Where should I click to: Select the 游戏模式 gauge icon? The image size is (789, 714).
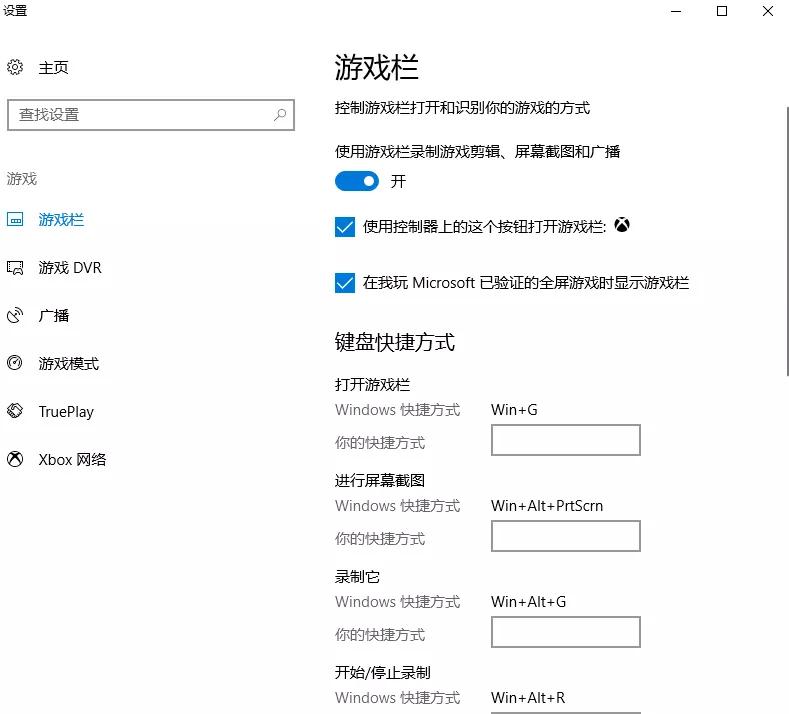pos(15,363)
